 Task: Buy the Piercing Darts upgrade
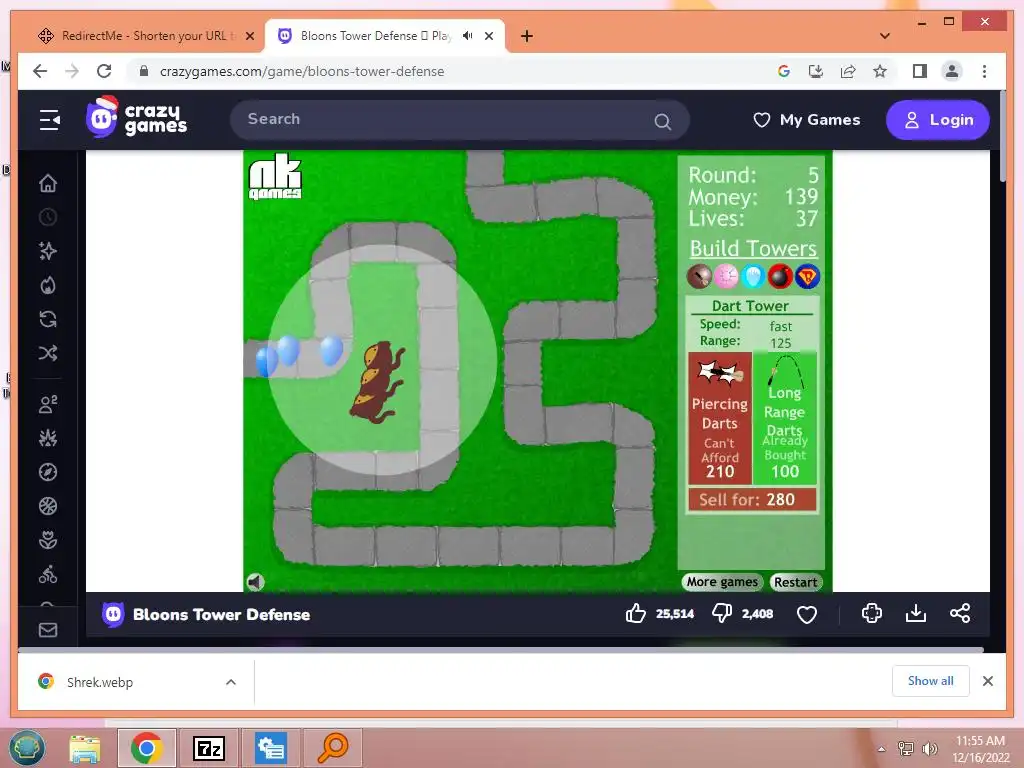point(720,418)
